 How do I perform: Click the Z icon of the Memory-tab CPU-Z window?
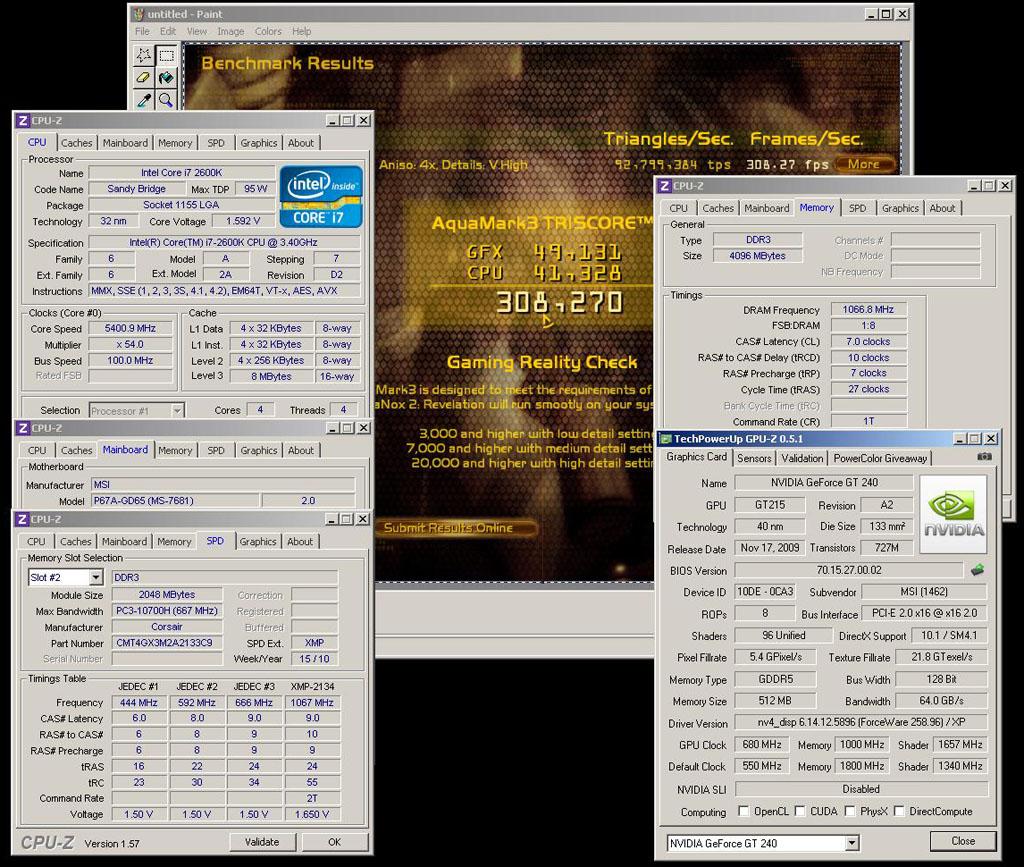point(664,186)
